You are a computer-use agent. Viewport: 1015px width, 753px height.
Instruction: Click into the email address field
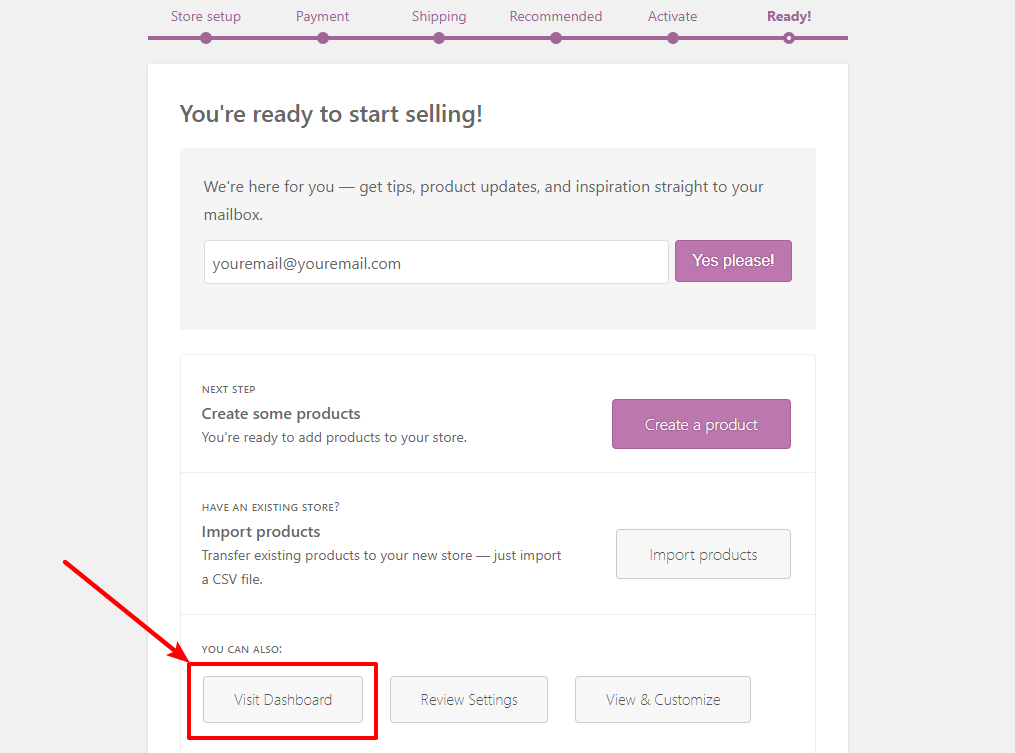pyautogui.click(x=436, y=262)
